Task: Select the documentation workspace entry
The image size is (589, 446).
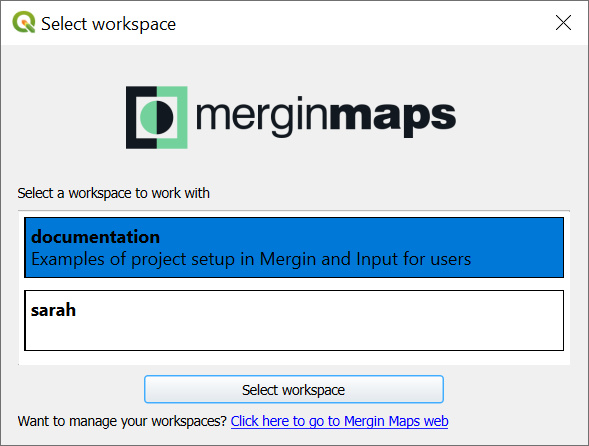Action: tap(294, 248)
